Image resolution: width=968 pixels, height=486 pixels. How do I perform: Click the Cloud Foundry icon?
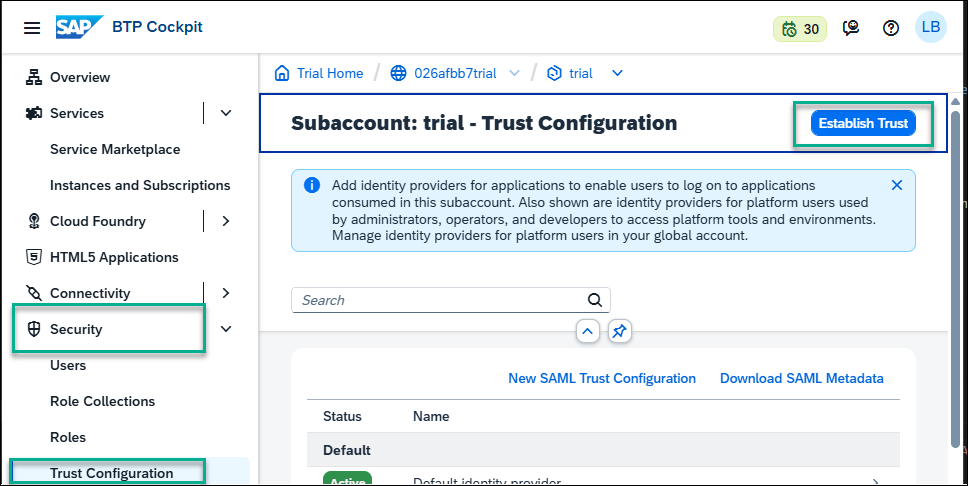click(34, 221)
